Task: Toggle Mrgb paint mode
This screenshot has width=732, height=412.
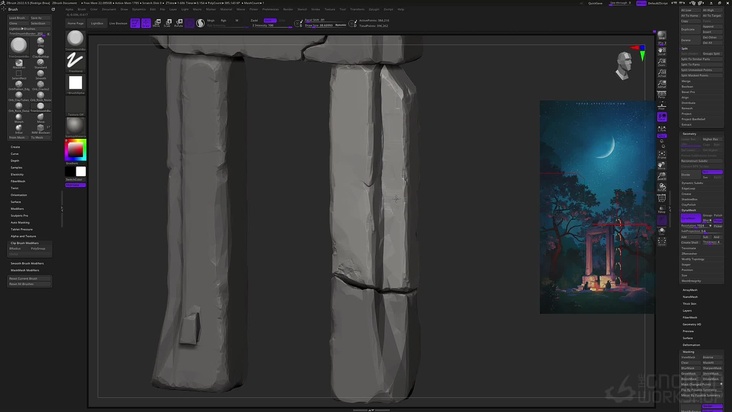Action: pyautogui.click(x=211, y=21)
